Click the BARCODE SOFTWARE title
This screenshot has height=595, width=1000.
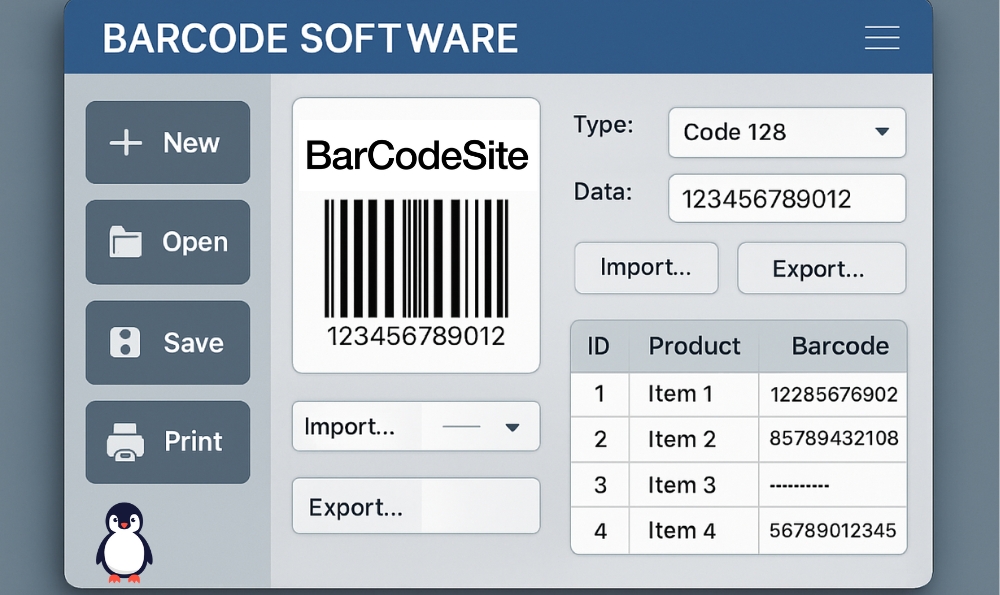(310, 38)
